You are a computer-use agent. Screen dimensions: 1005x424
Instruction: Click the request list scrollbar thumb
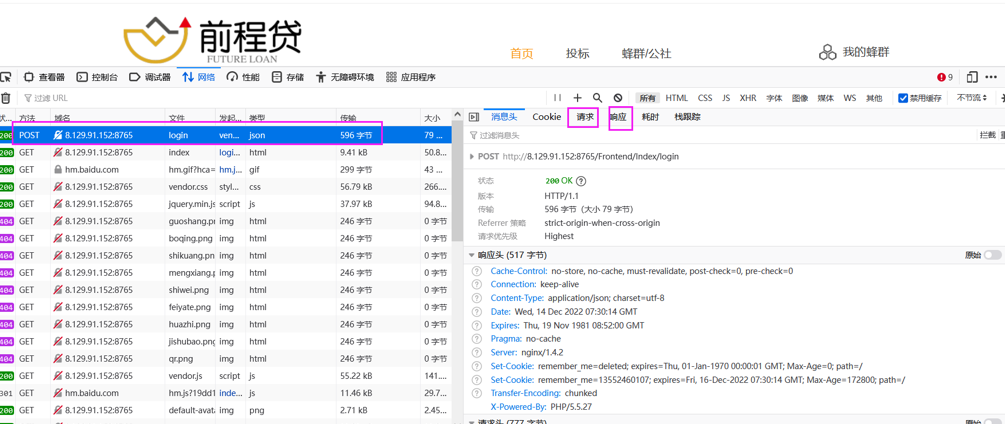tap(457, 179)
